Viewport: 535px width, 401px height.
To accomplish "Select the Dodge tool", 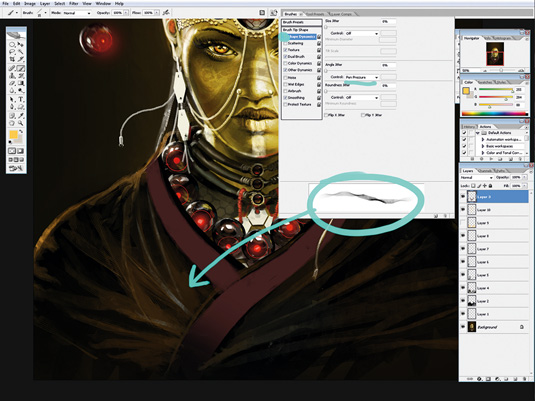I will 20,91.
